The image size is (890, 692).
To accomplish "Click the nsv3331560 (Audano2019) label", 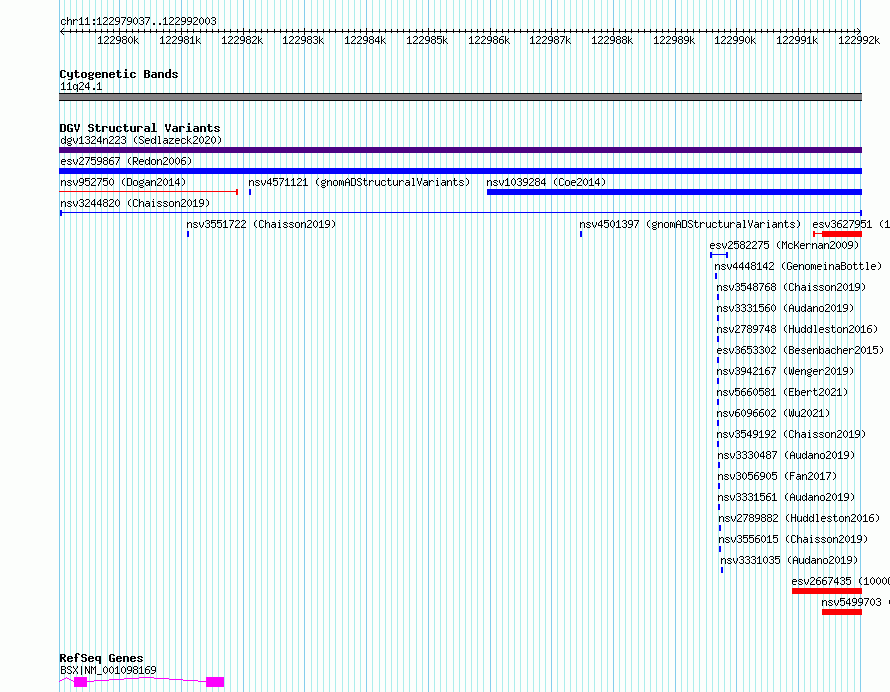I will click(785, 308).
